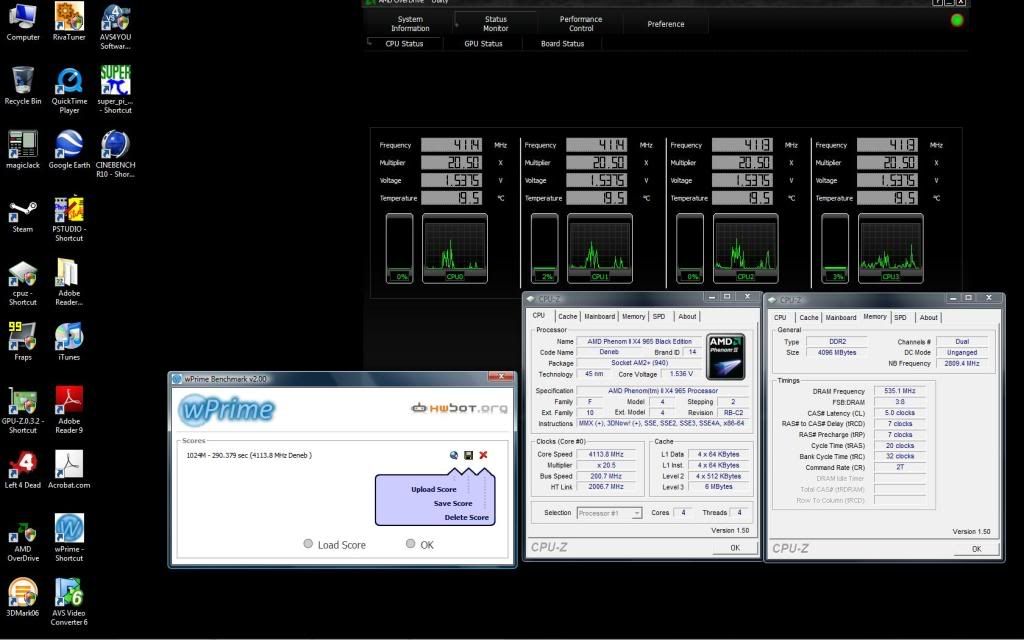This screenshot has width=1024, height=640.
Task: Open the CPU tab in the right CPU-Z window
Action: 780,318
